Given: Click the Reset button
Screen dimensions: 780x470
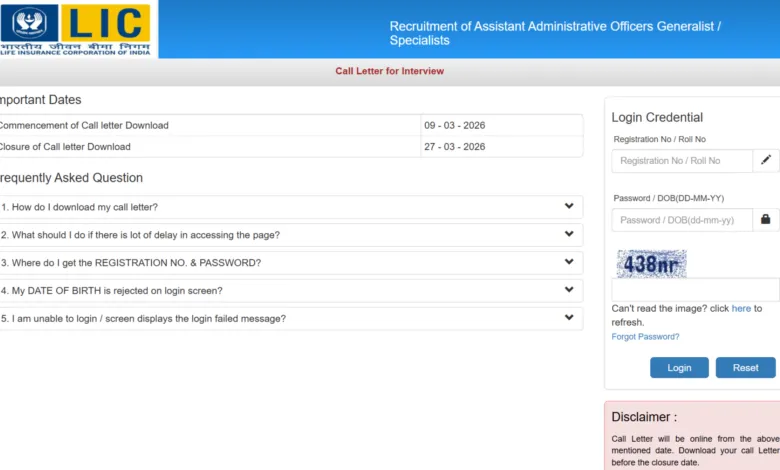Looking at the screenshot, I should tap(745, 368).
